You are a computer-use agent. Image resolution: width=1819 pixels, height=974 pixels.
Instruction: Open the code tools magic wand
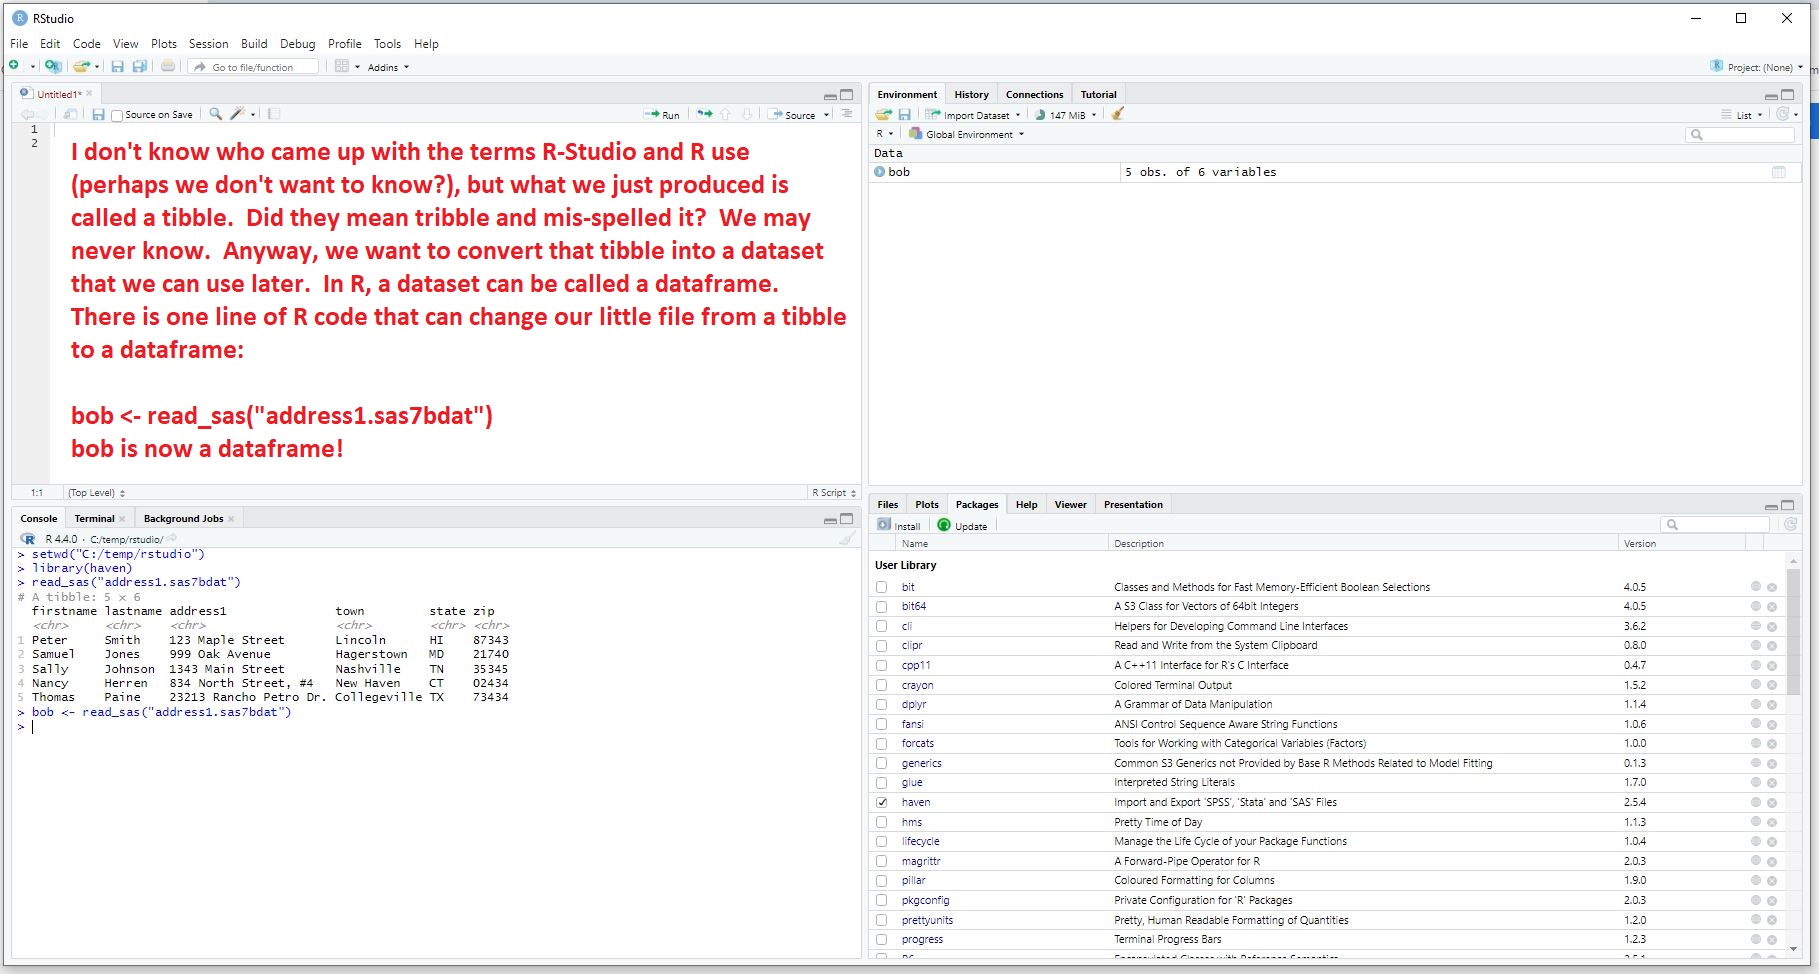point(238,115)
